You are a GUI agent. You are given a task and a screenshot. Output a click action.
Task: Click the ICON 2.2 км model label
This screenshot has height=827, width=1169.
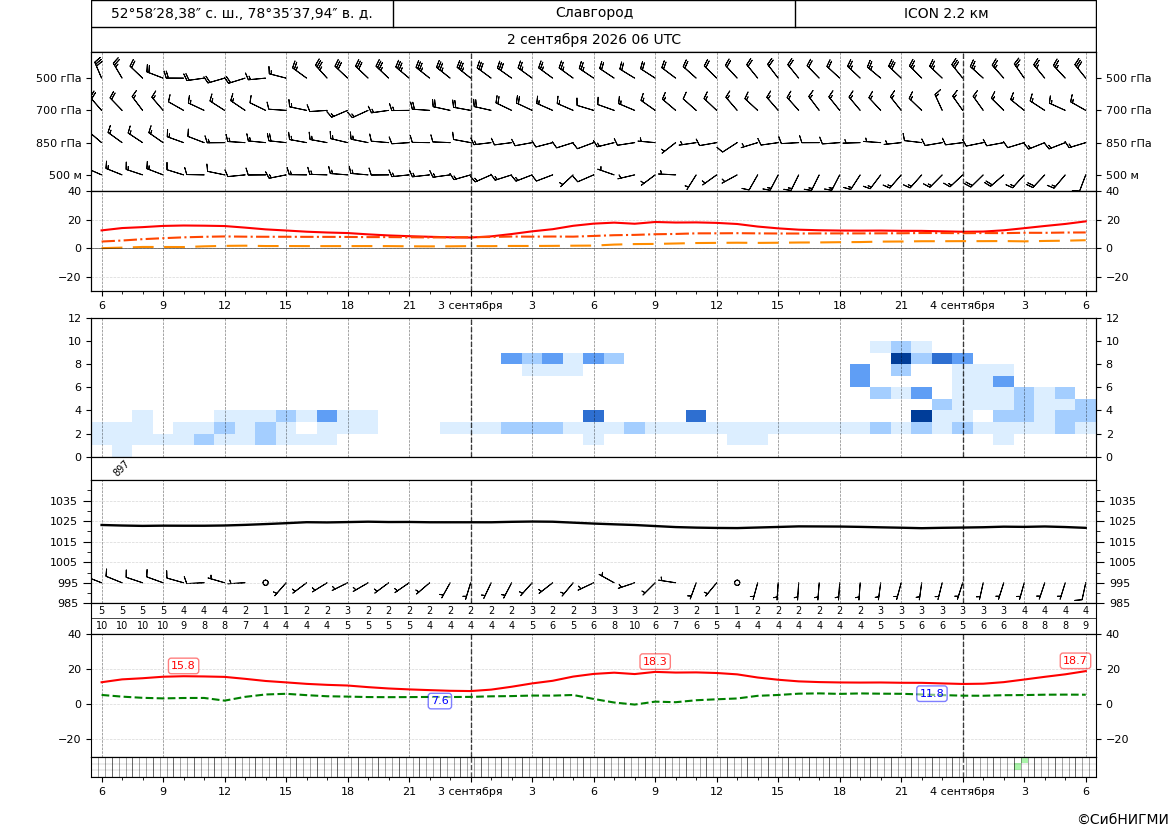[x=946, y=13]
